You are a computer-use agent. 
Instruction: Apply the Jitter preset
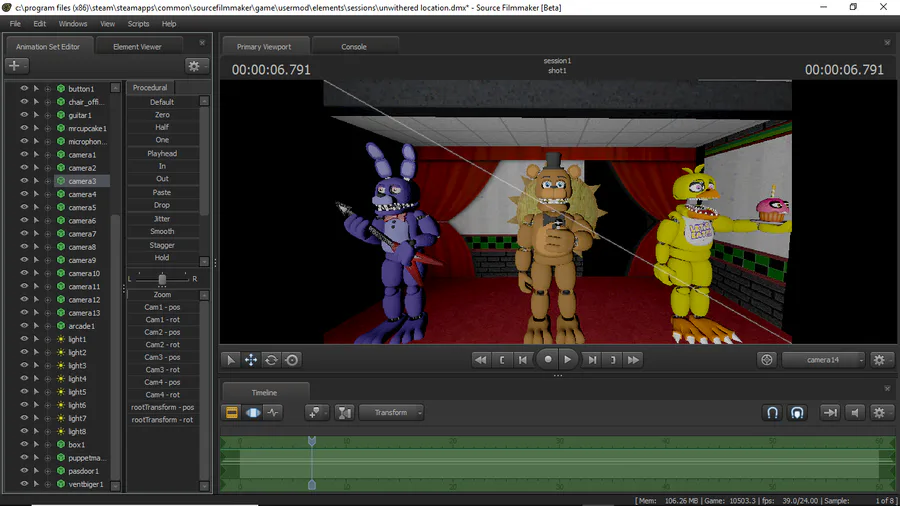tap(162, 219)
